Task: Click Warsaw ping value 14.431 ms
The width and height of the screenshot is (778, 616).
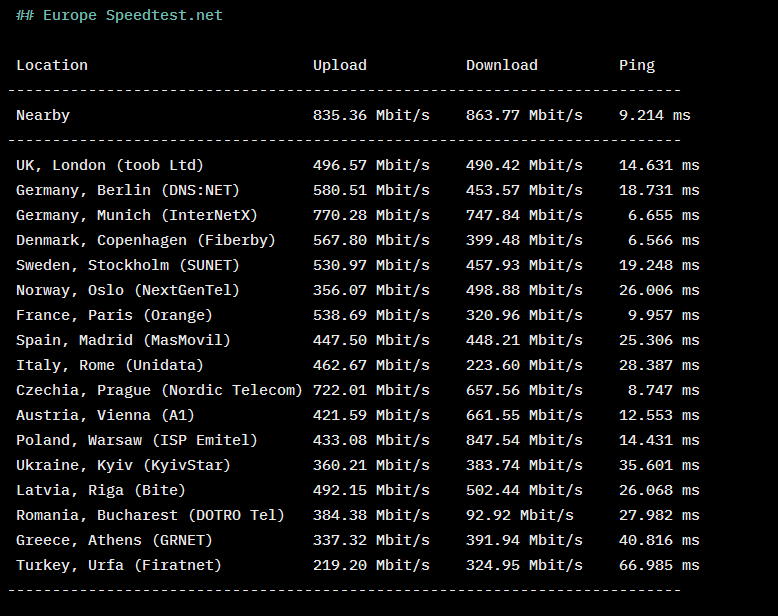Action: coord(659,440)
